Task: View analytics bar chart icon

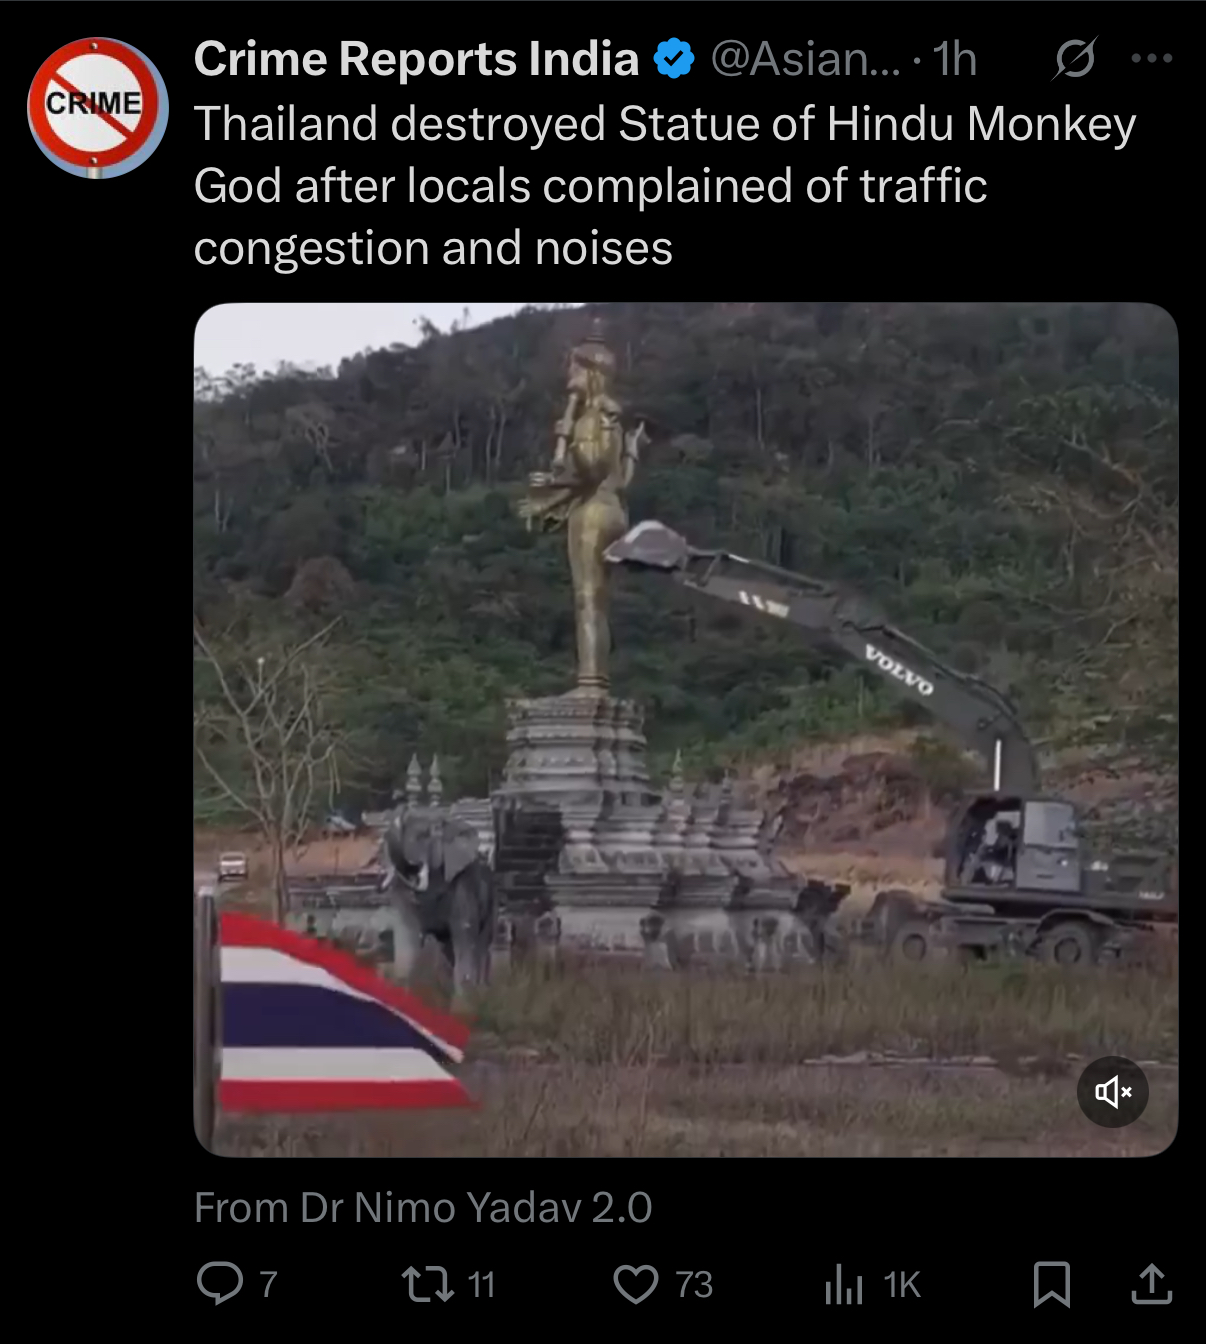Action: tap(844, 1285)
